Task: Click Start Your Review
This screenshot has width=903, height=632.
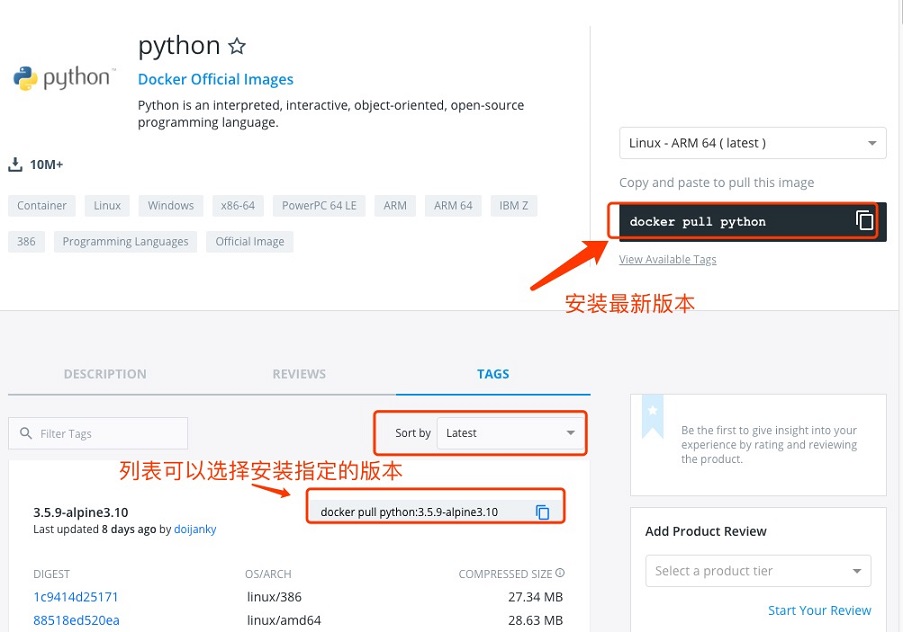Action: [819, 610]
